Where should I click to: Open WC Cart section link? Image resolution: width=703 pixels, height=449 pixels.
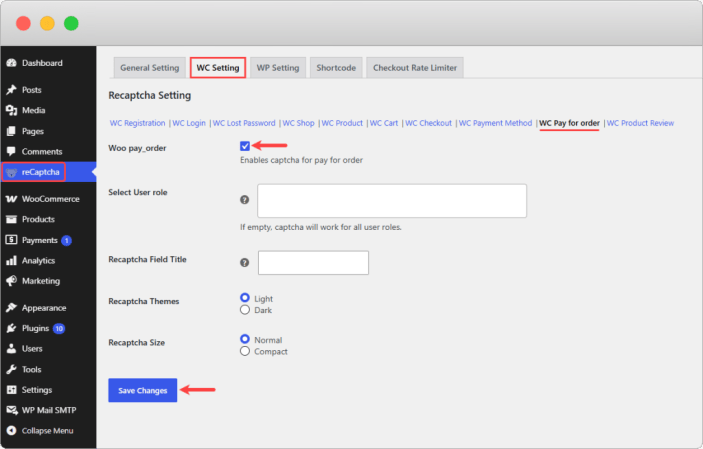pos(384,123)
